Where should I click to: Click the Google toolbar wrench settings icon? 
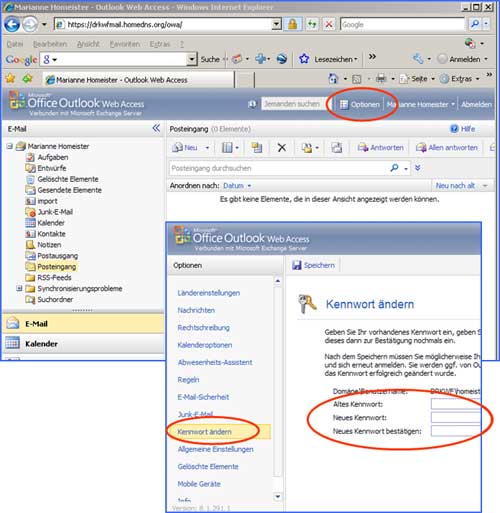tap(418, 59)
